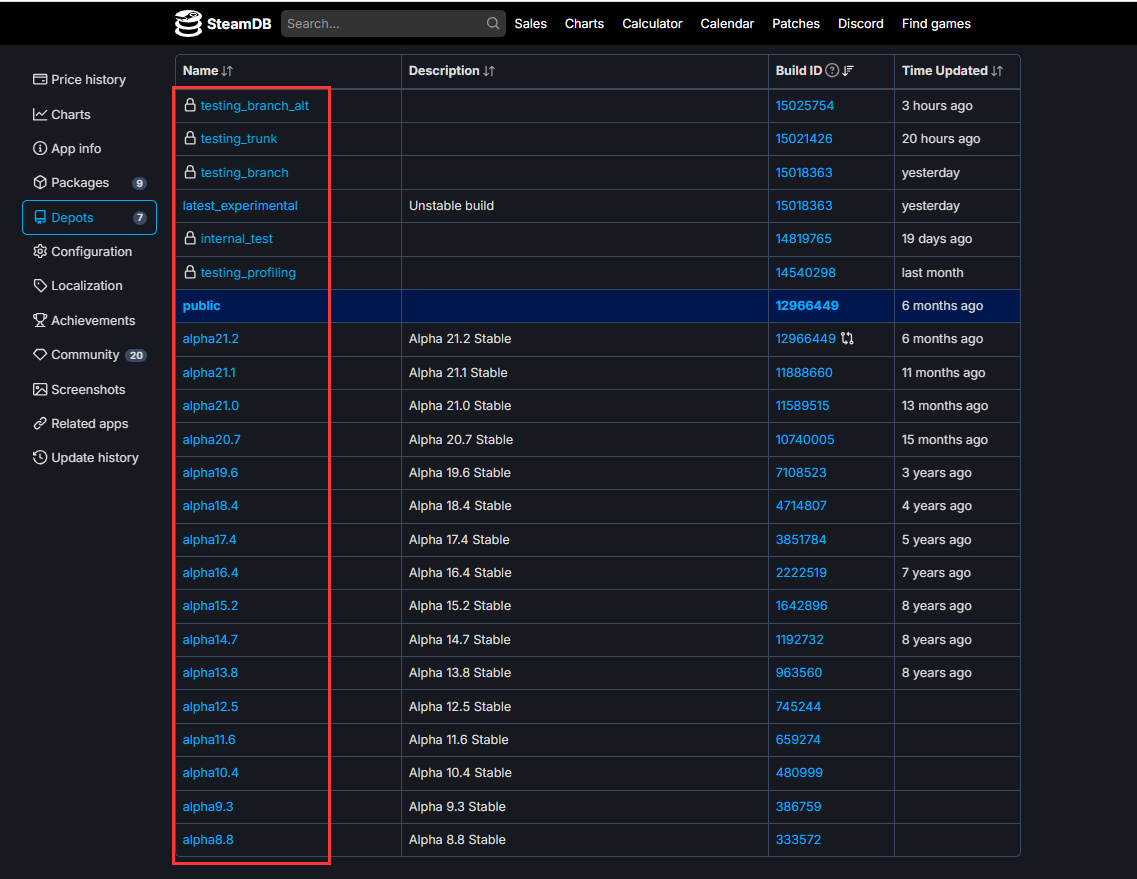The width and height of the screenshot is (1137, 879).
Task: Sort by Time Updated arrows icon
Action: point(997,71)
